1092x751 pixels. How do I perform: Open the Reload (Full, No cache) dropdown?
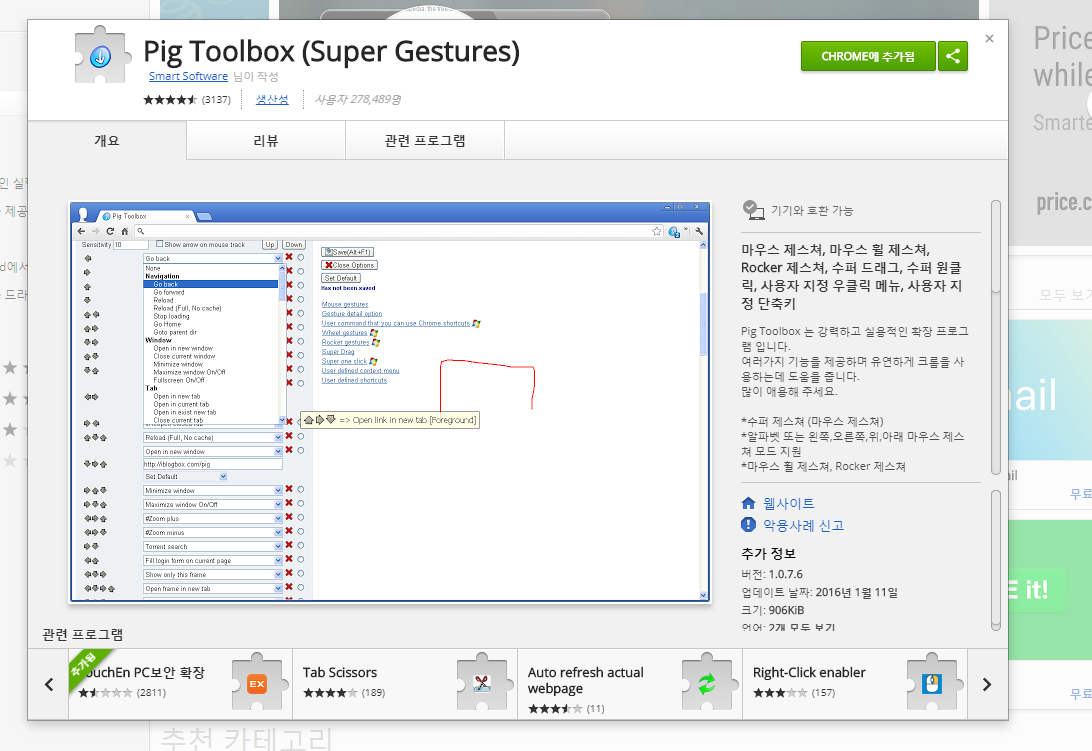click(x=213, y=438)
